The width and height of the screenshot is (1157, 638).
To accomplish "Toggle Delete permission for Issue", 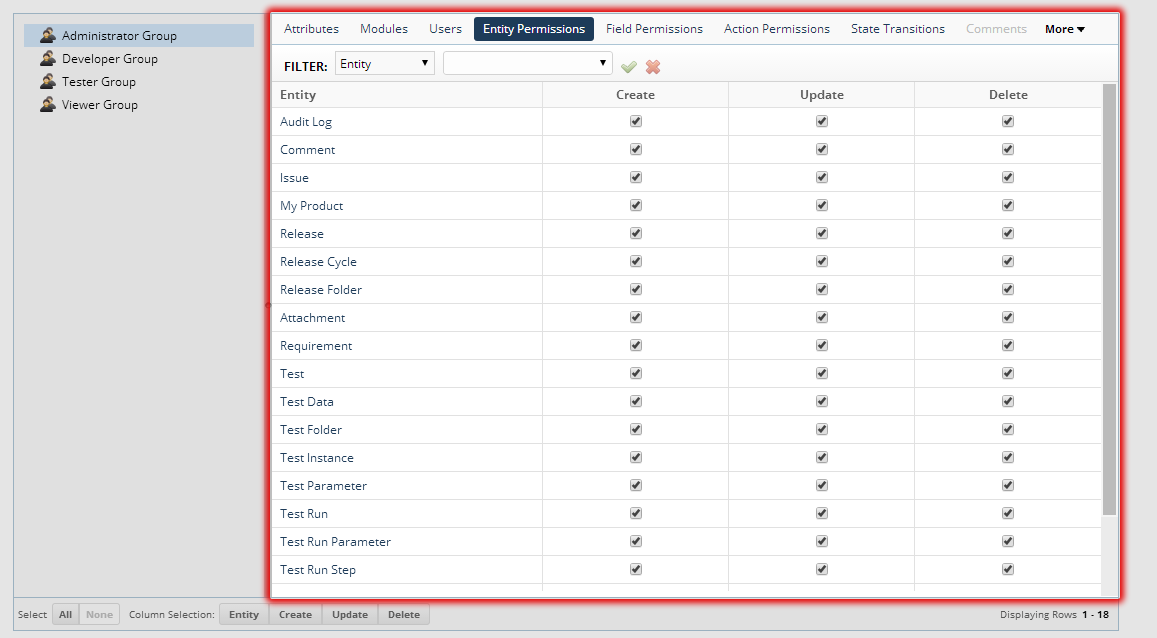I will pos(1008,177).
